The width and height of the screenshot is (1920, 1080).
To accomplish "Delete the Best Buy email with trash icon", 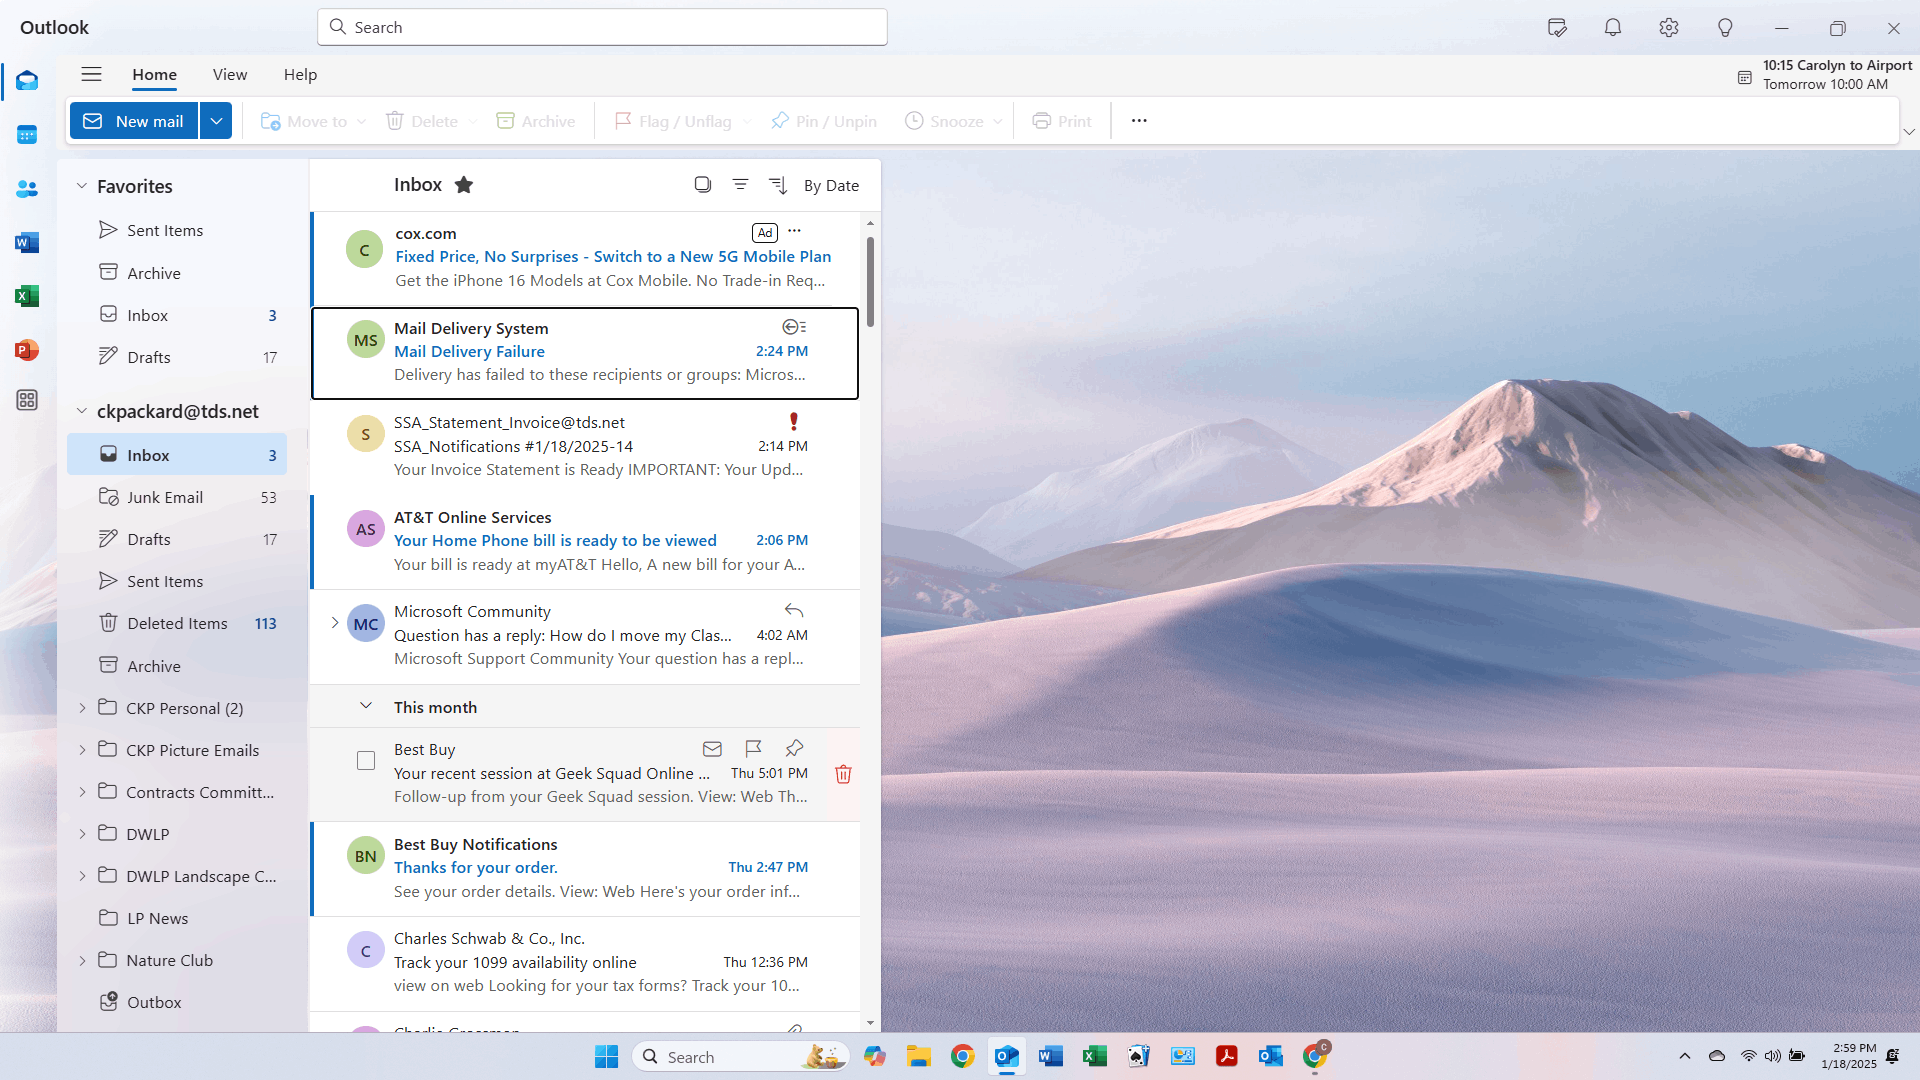I will point(843,774).
